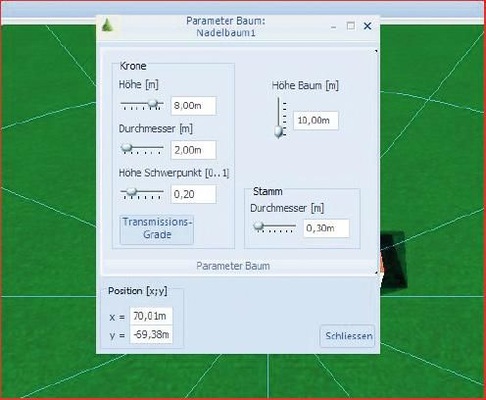Click the Krone Höhe field showing 8,00m
The image size is (486, 400).
(x=194, y=106)
